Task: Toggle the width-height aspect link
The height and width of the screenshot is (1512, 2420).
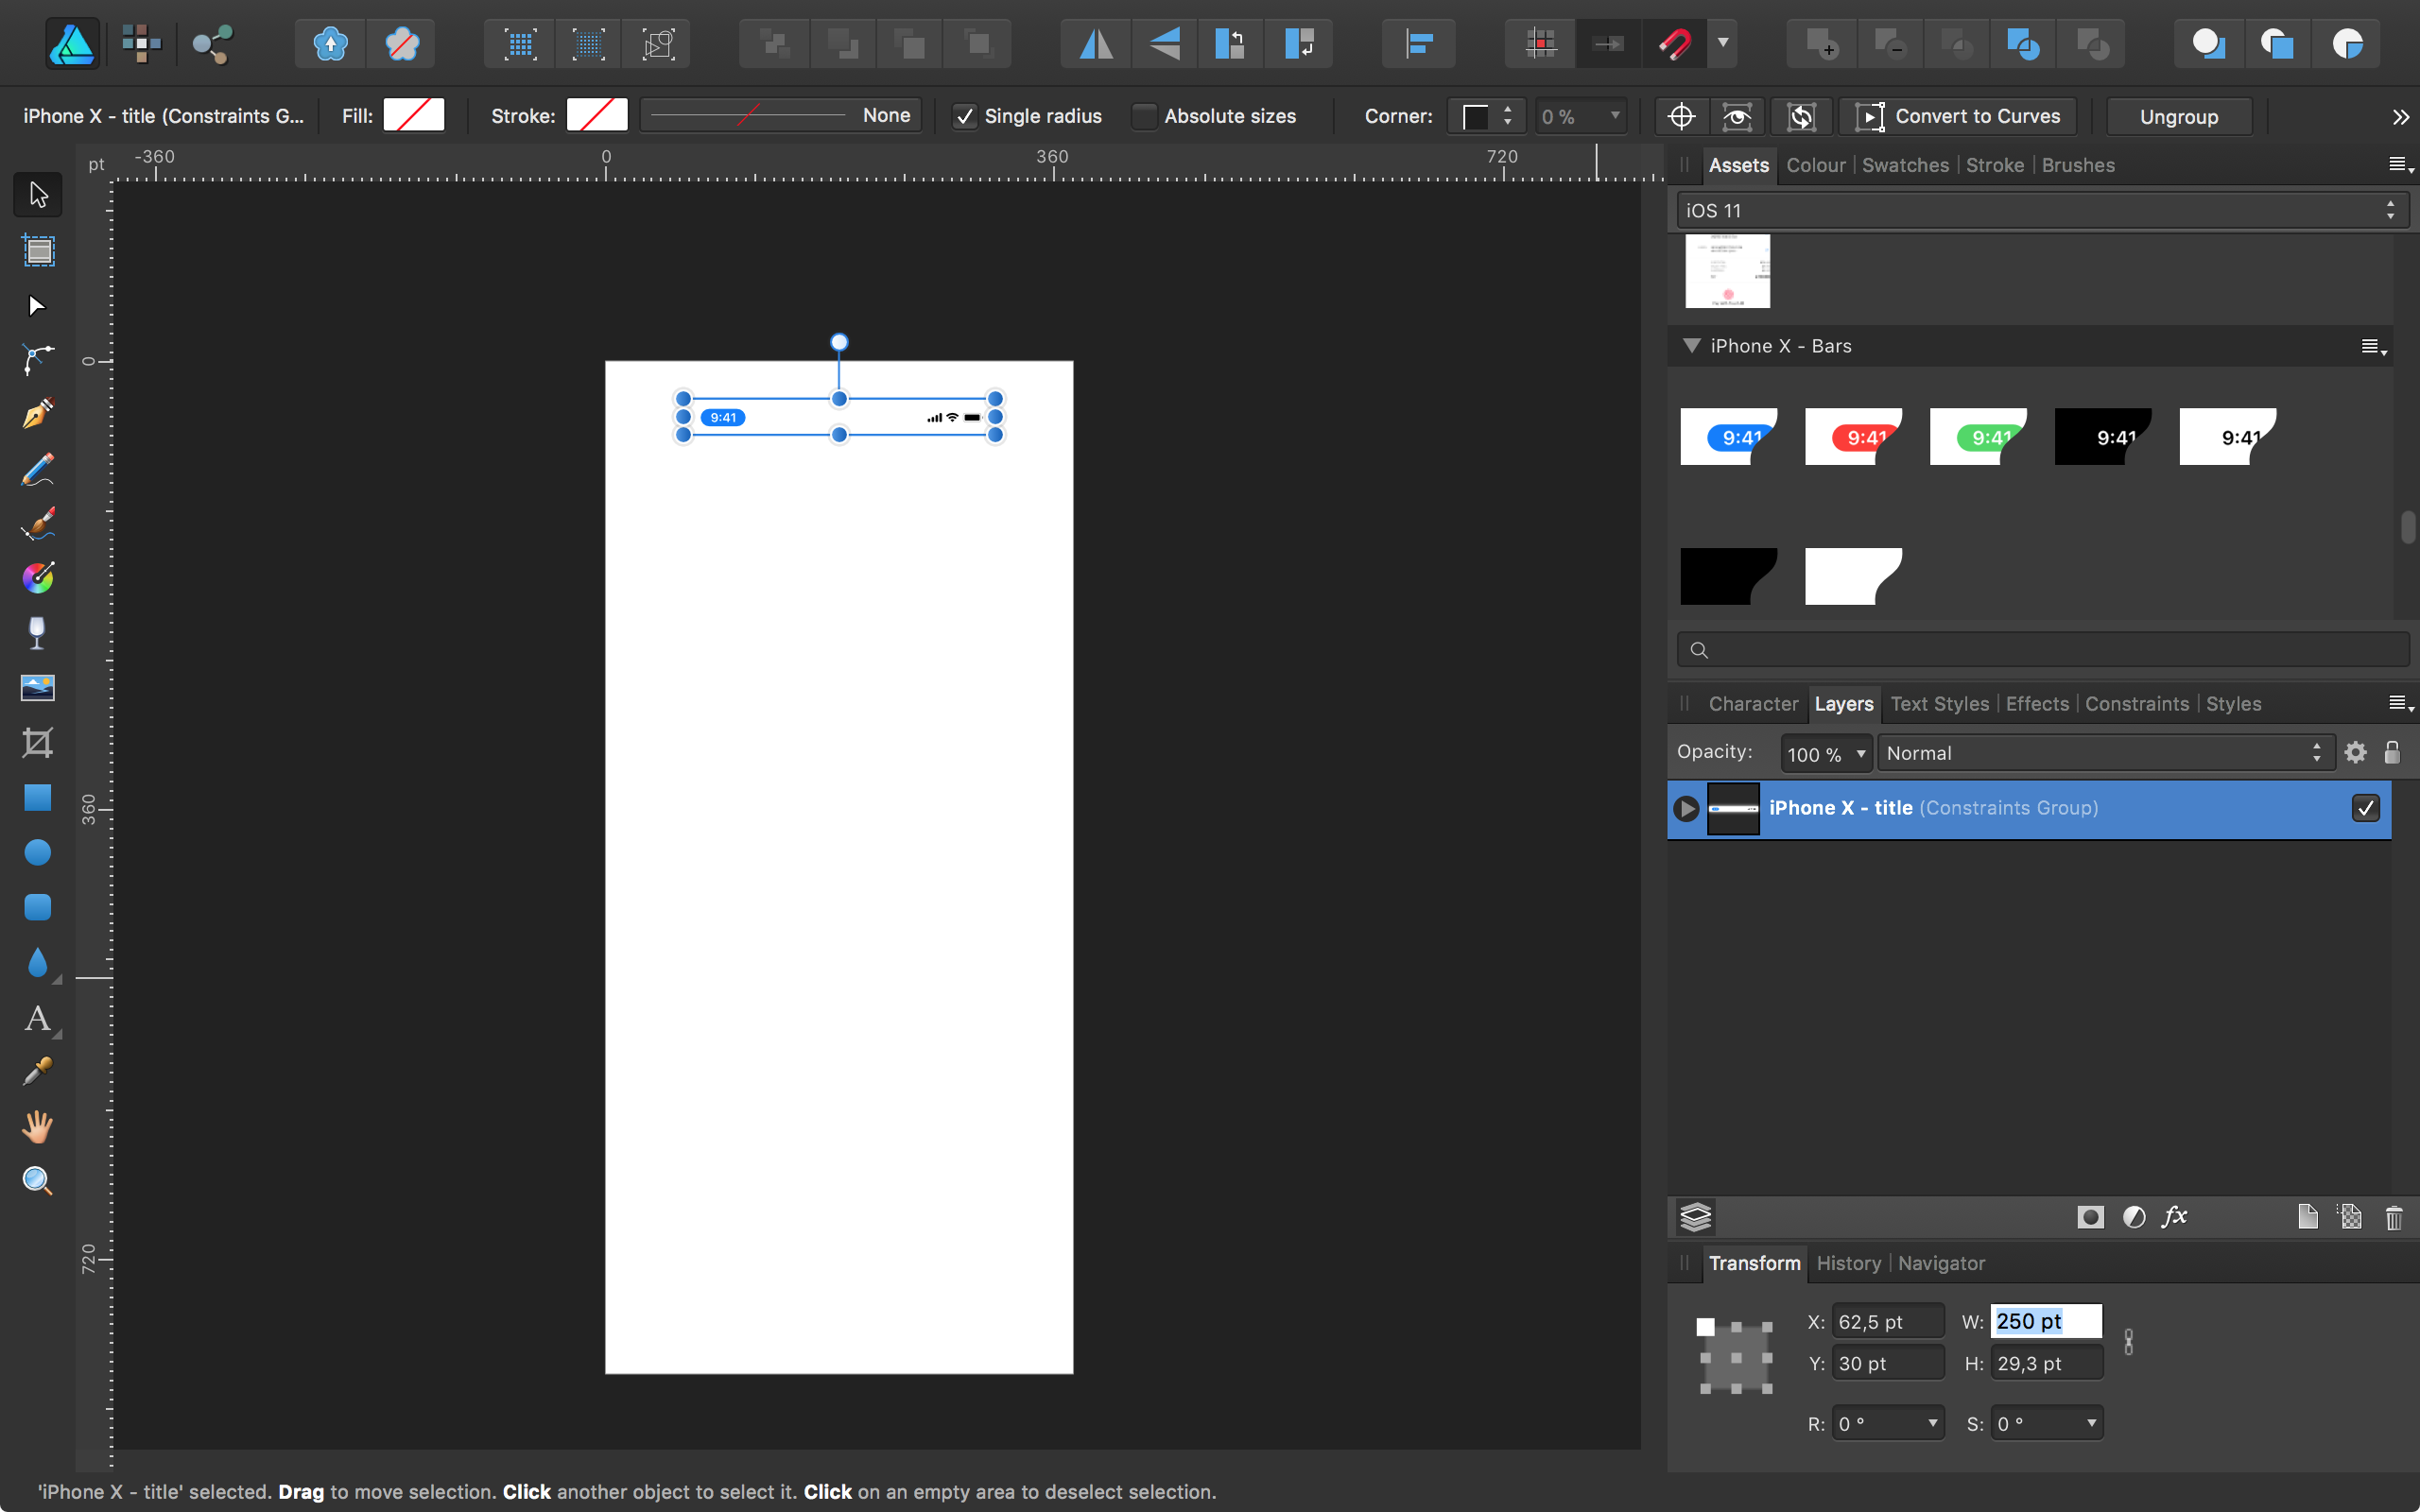Action: 2128,1342
